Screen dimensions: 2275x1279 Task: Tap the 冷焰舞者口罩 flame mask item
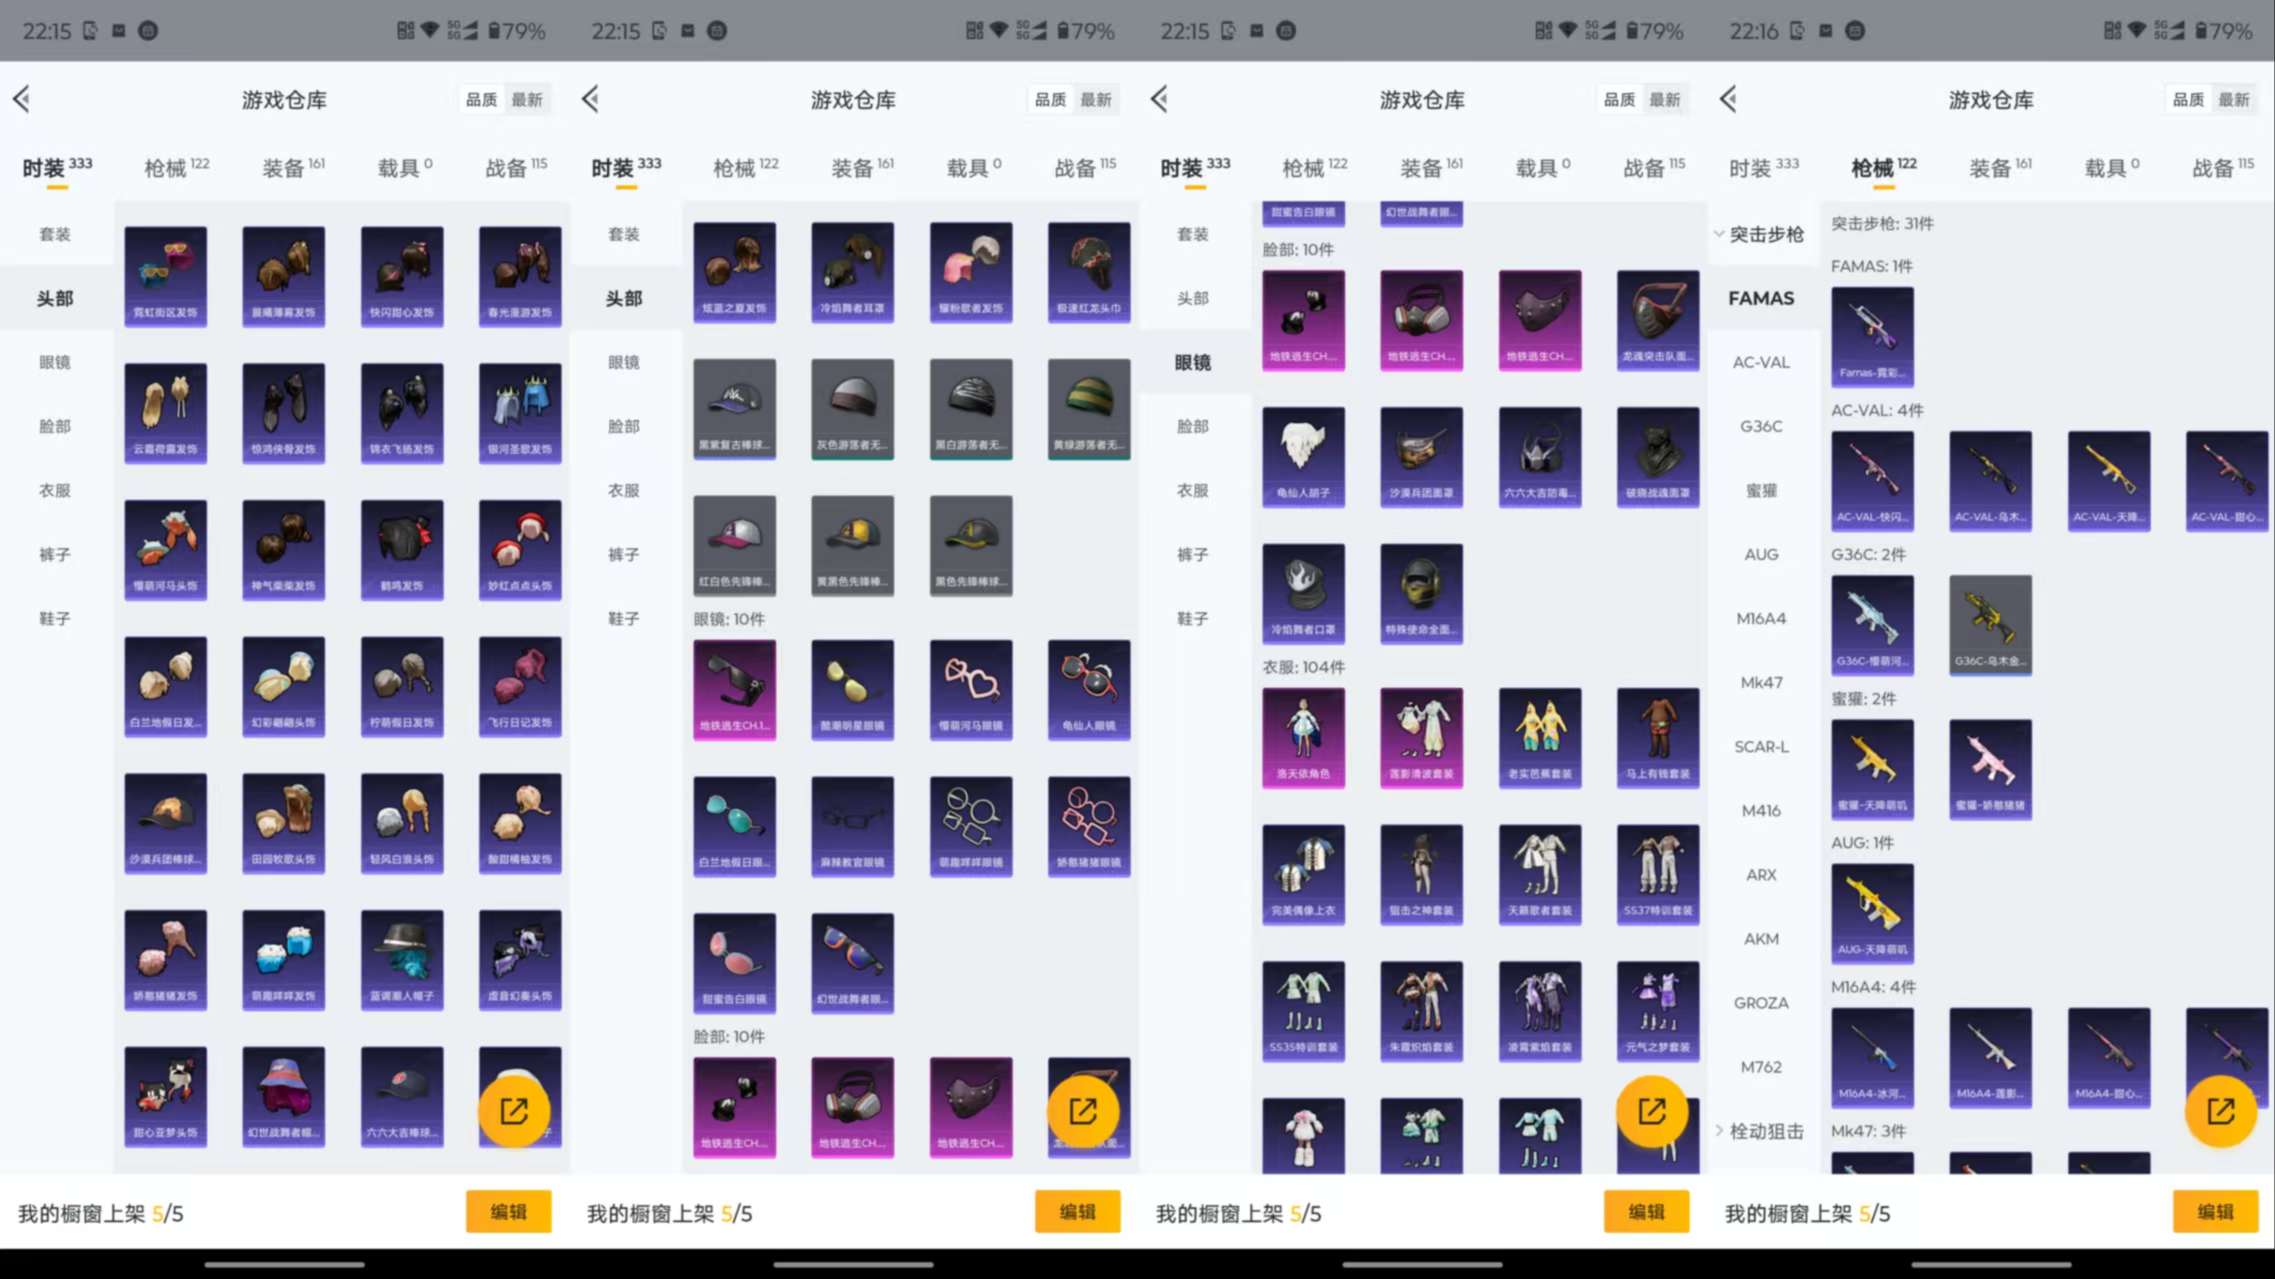click(x=1303, y=593)
